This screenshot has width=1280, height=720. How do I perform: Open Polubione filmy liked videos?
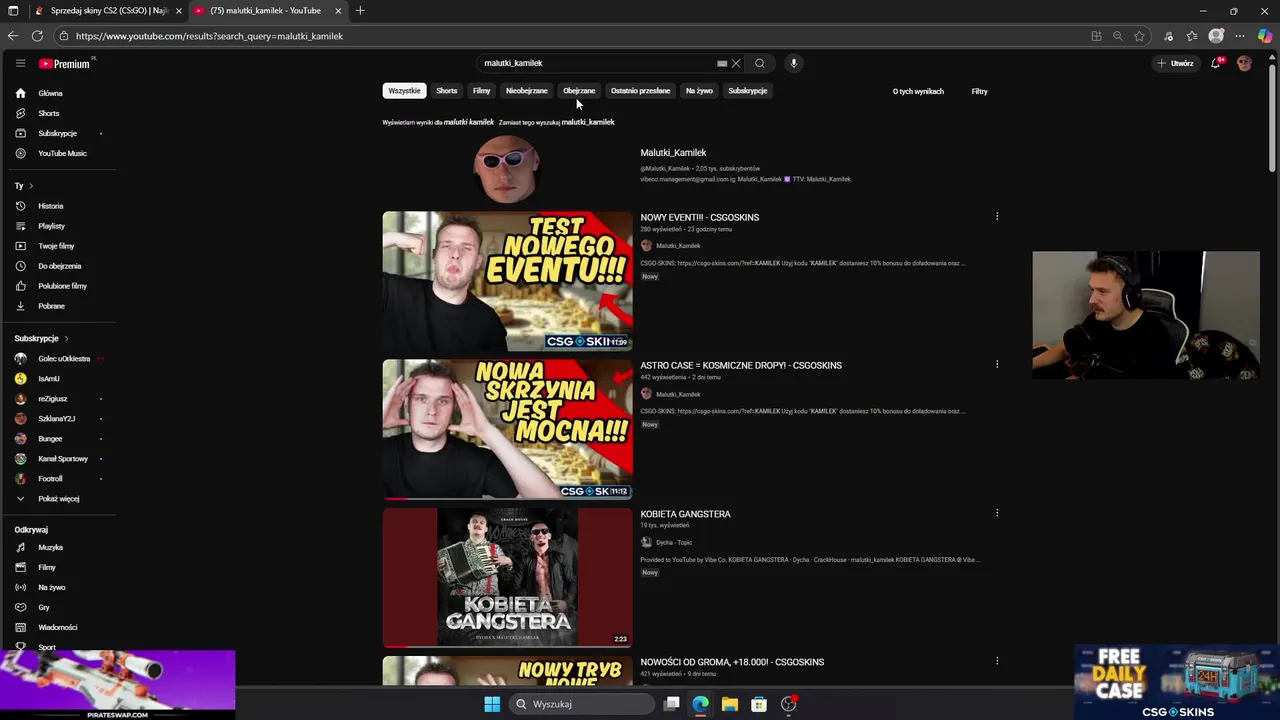[62, 286]
